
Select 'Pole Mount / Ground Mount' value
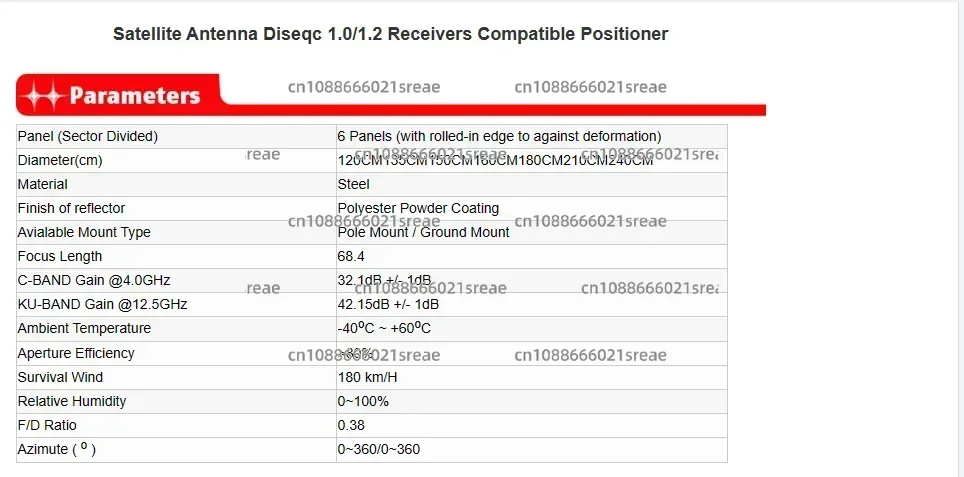pos(424,232)
